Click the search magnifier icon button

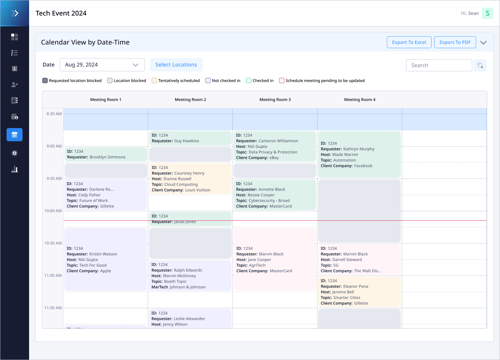click(480, 65)
